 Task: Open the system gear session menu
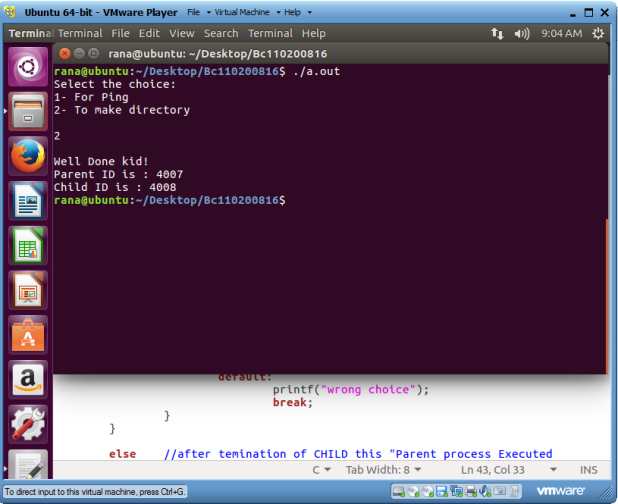(598, 33)
